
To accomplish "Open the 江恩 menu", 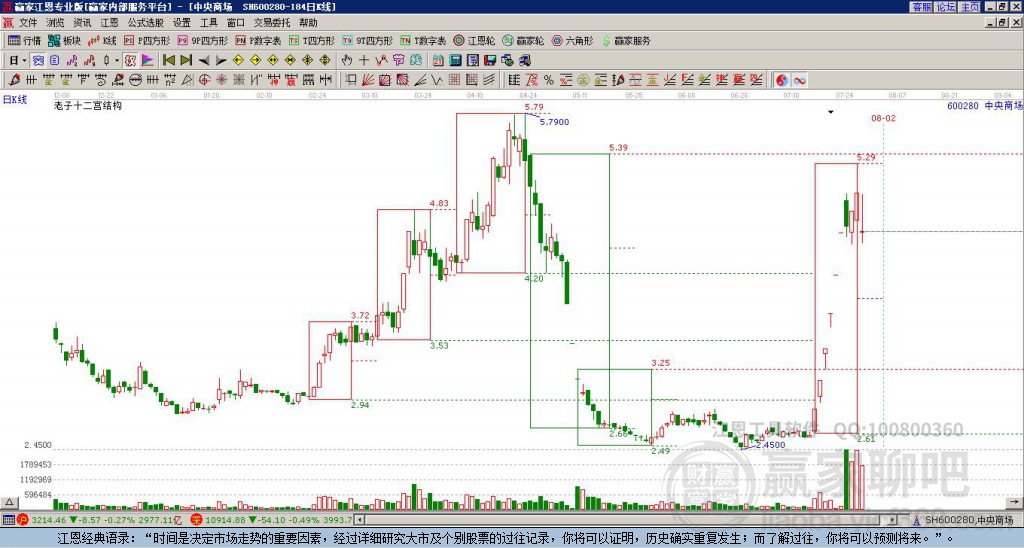I will coord(109,23).
